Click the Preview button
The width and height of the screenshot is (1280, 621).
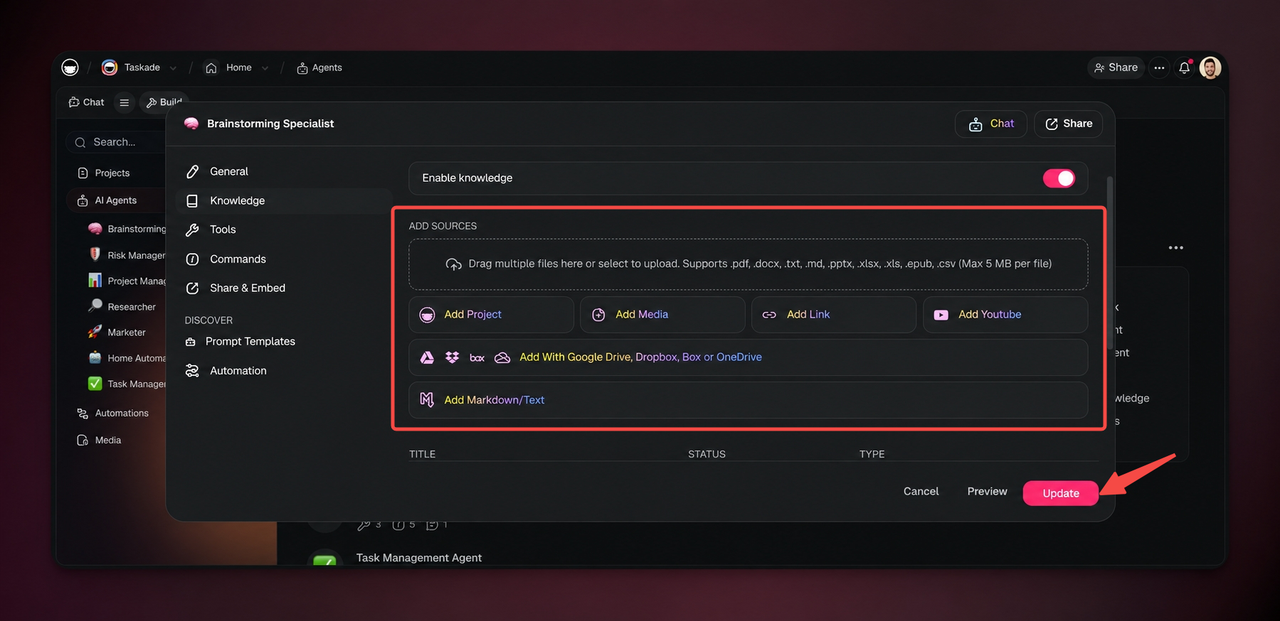pyautogui.click(x=987, y=491)
